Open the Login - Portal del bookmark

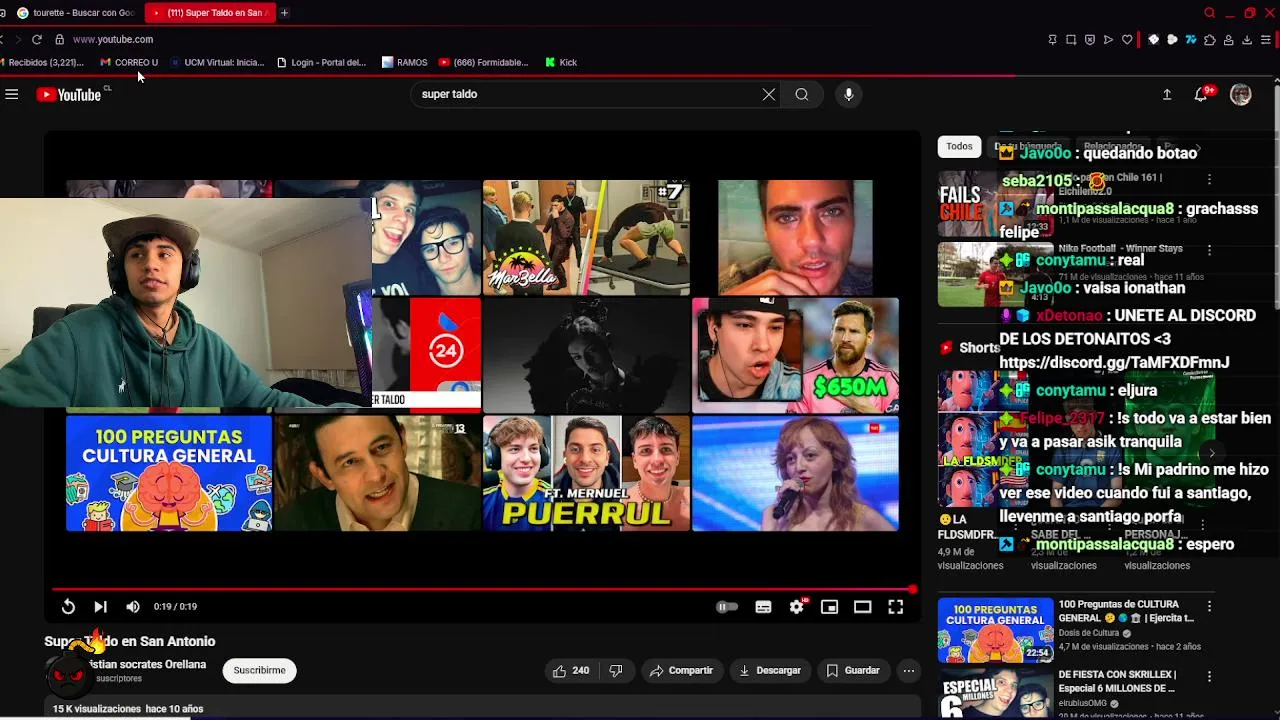pos(322,62)
